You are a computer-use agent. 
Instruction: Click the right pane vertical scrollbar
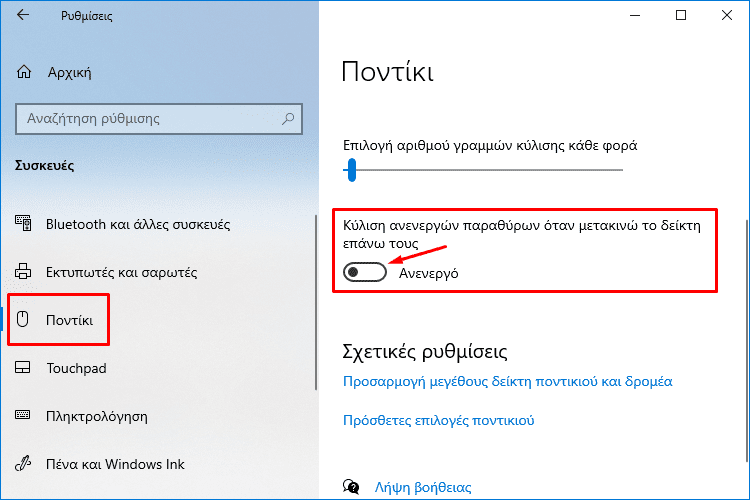pos(748,341)
